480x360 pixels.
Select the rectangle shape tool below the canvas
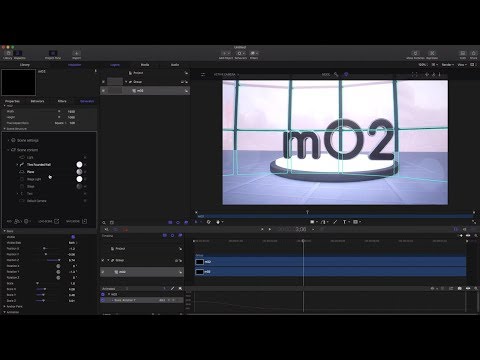pos(312,222)
